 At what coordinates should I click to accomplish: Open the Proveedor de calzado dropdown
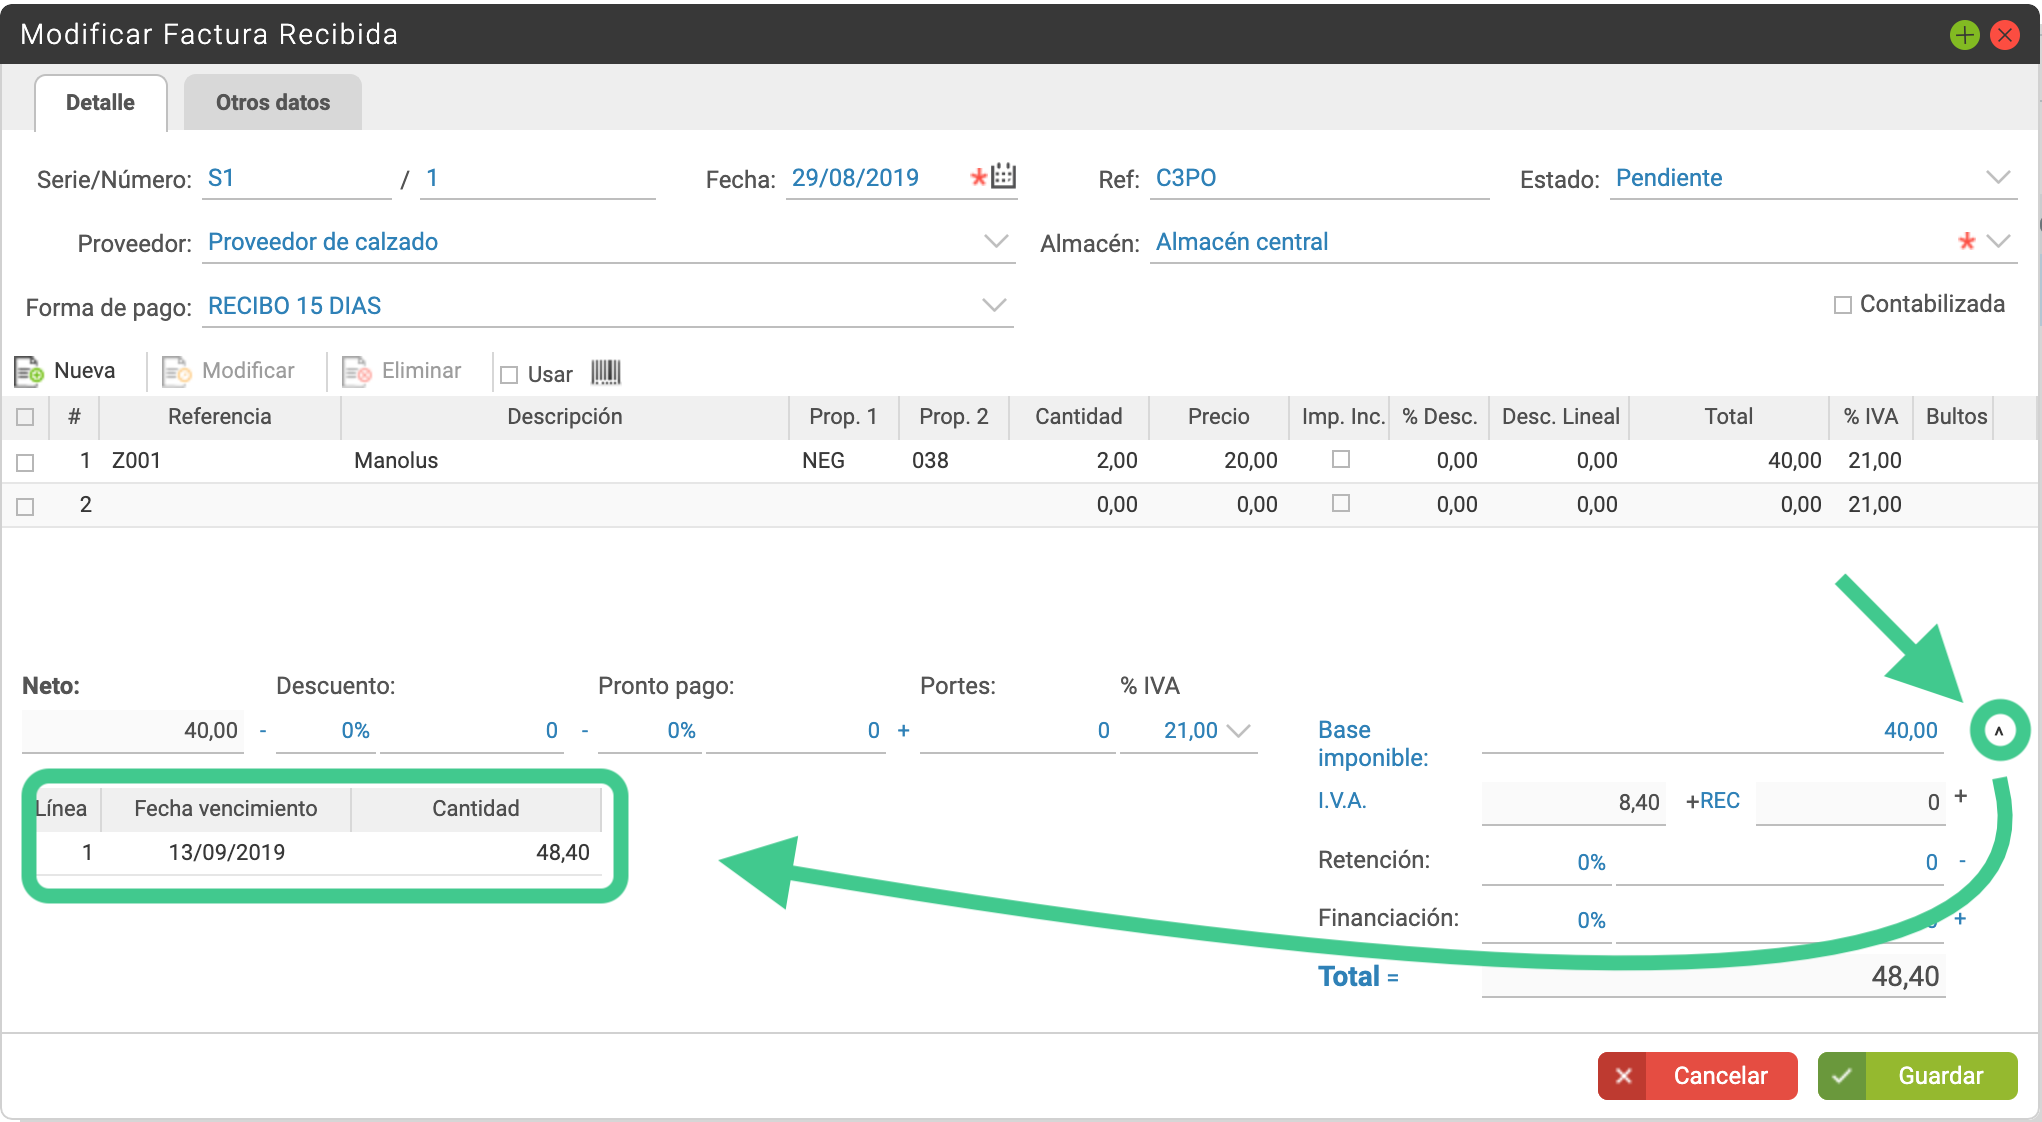[995, 242]
